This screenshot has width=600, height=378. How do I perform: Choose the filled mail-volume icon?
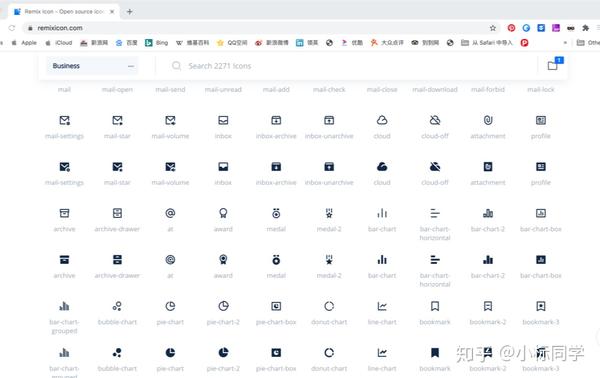pos(170,167)
